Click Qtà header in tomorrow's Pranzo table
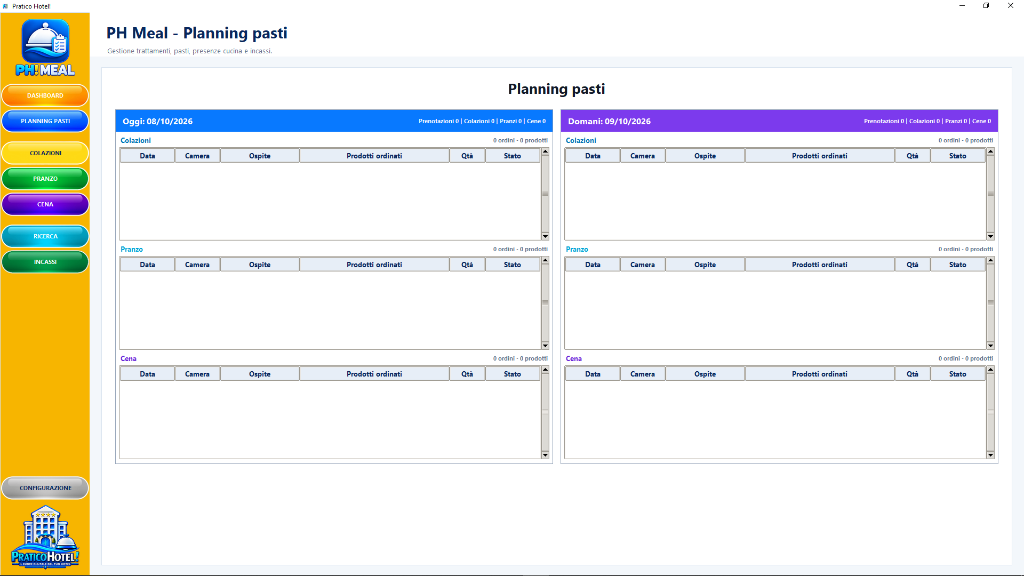The height and width of the screenshot is (576, 1024). (912, 264)
